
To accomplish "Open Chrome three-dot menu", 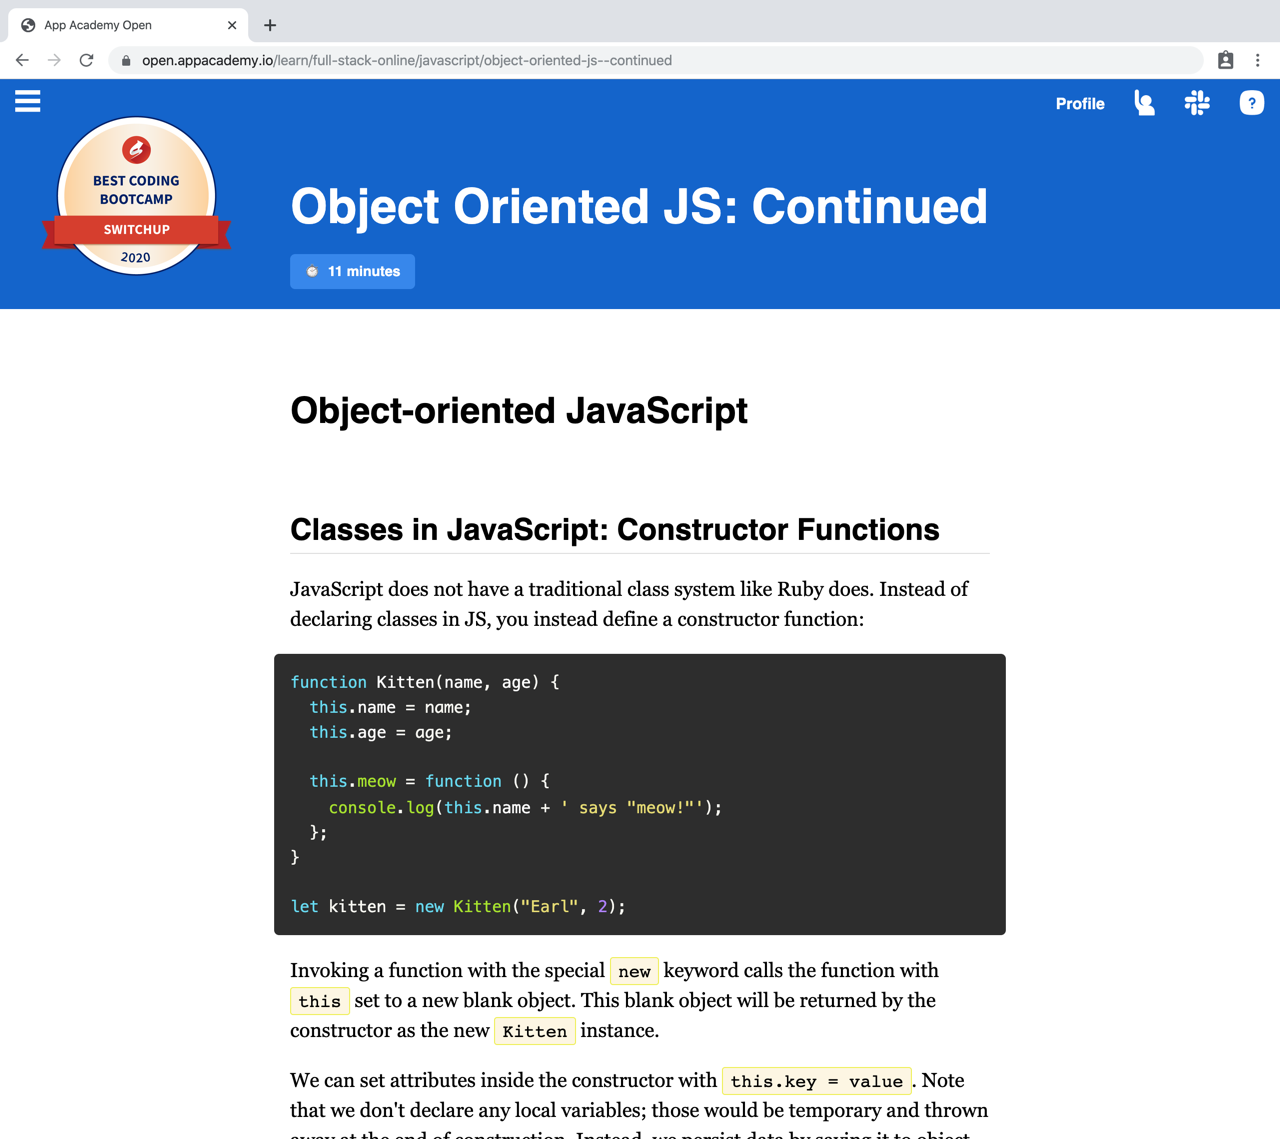I will [1258, 60].
